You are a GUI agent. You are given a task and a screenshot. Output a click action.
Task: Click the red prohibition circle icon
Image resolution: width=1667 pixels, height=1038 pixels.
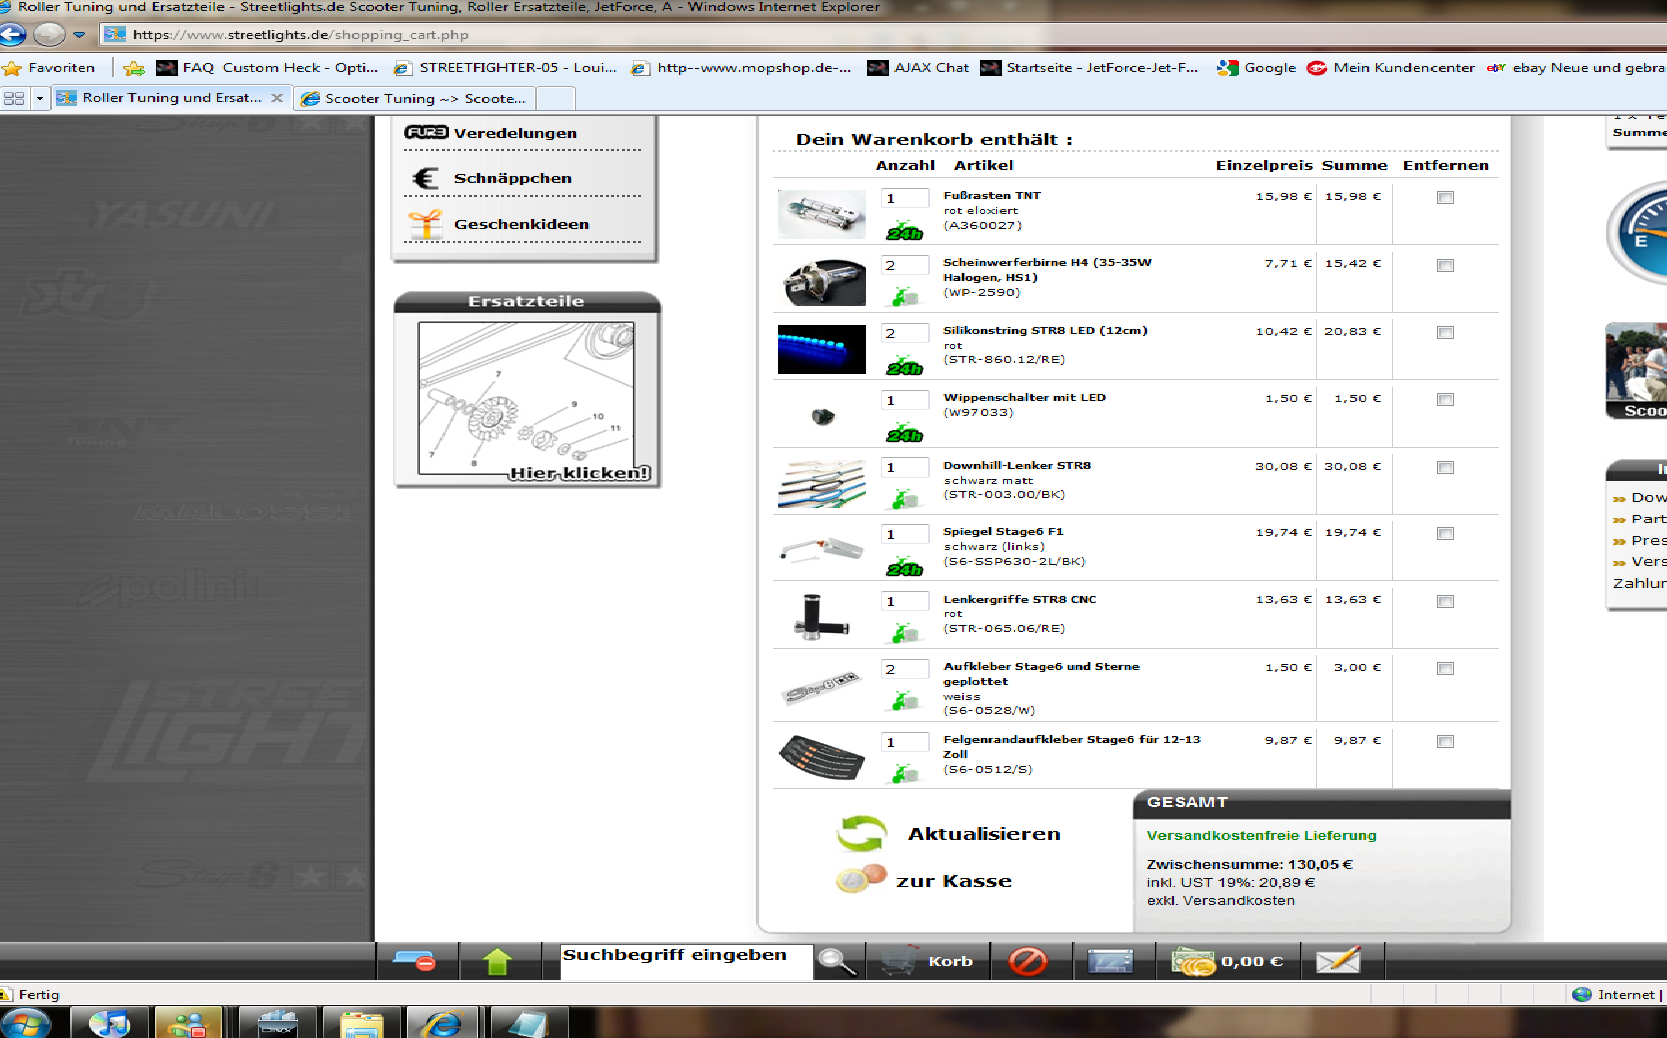(1028, 962)
